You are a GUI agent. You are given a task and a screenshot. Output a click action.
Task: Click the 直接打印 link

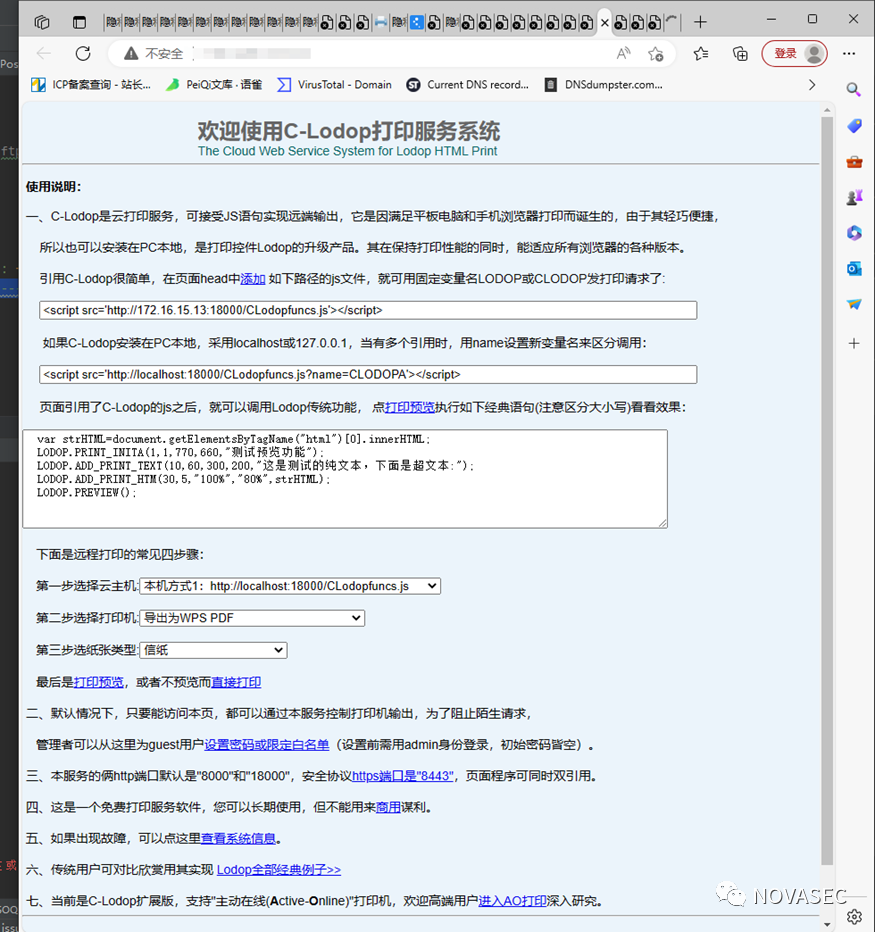point(237,682)
